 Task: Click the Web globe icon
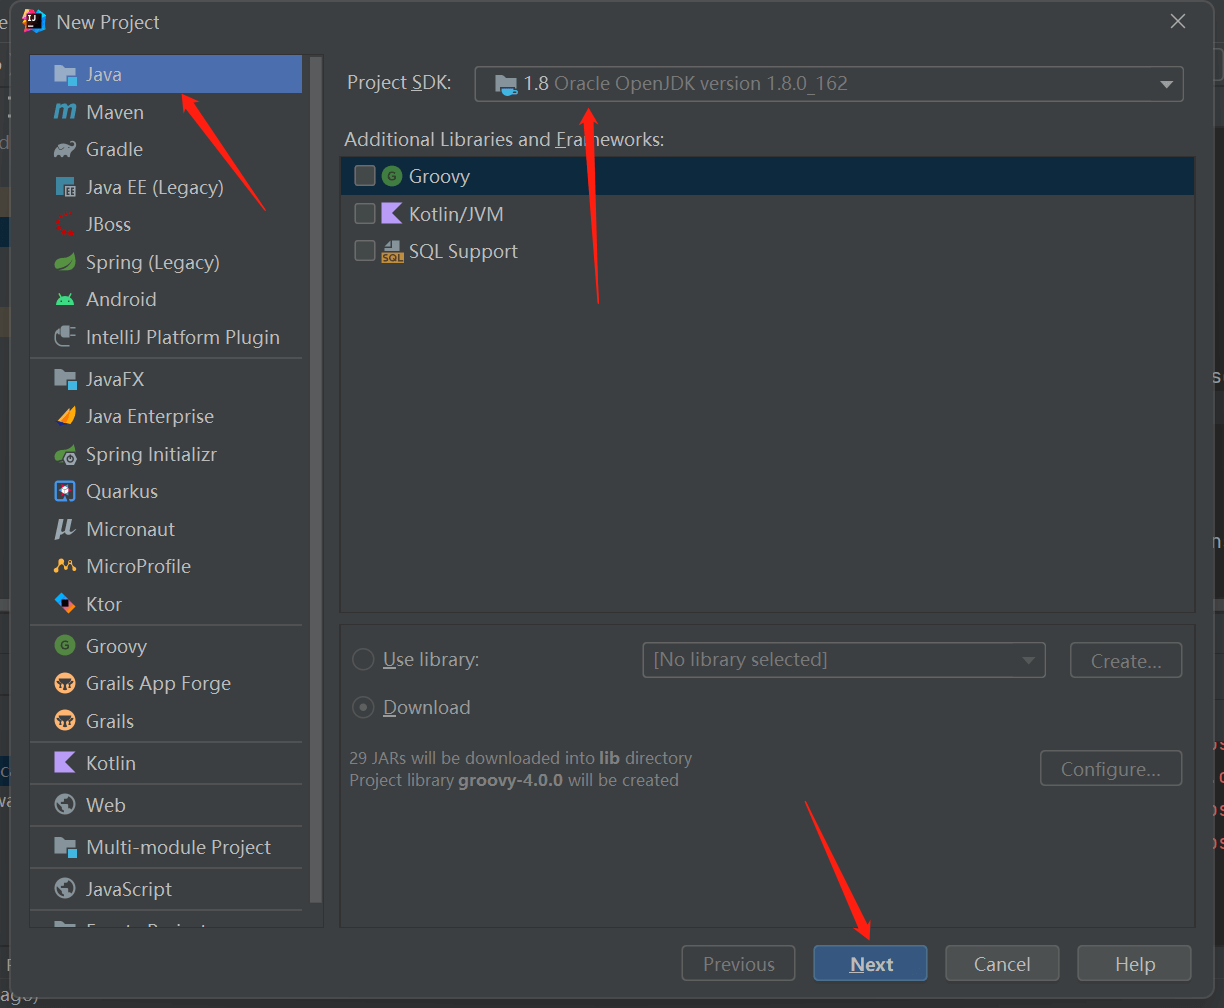[65, 805]
